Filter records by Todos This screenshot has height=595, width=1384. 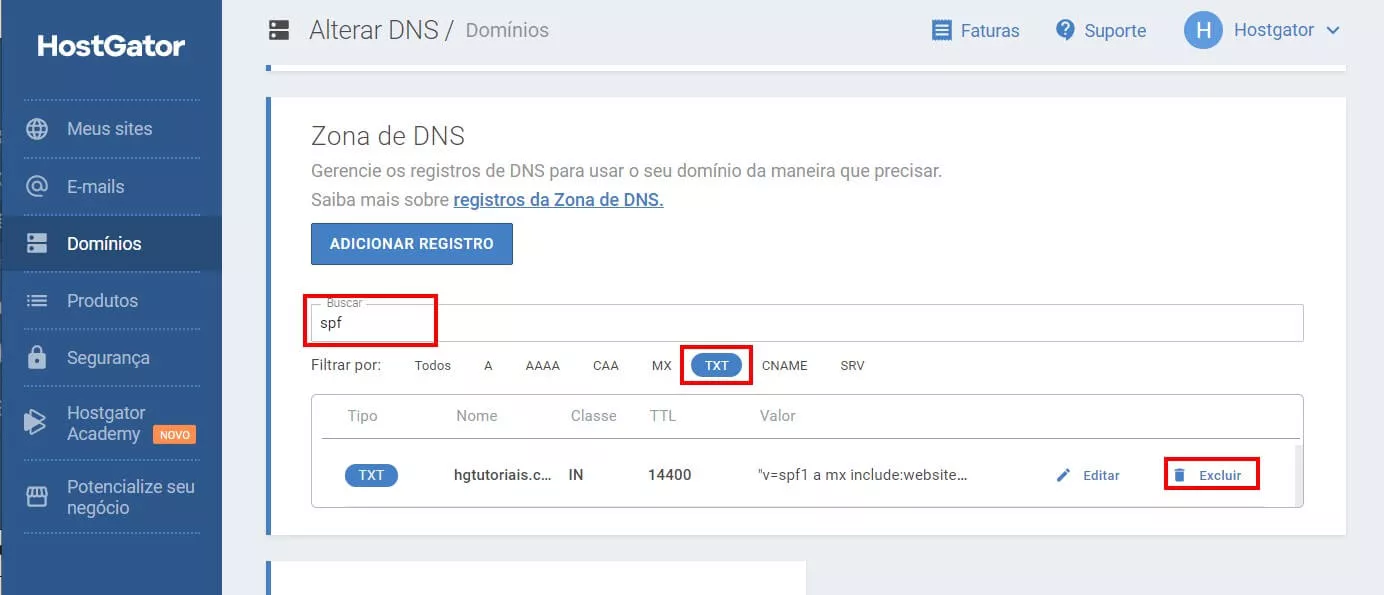click(433, 366)
